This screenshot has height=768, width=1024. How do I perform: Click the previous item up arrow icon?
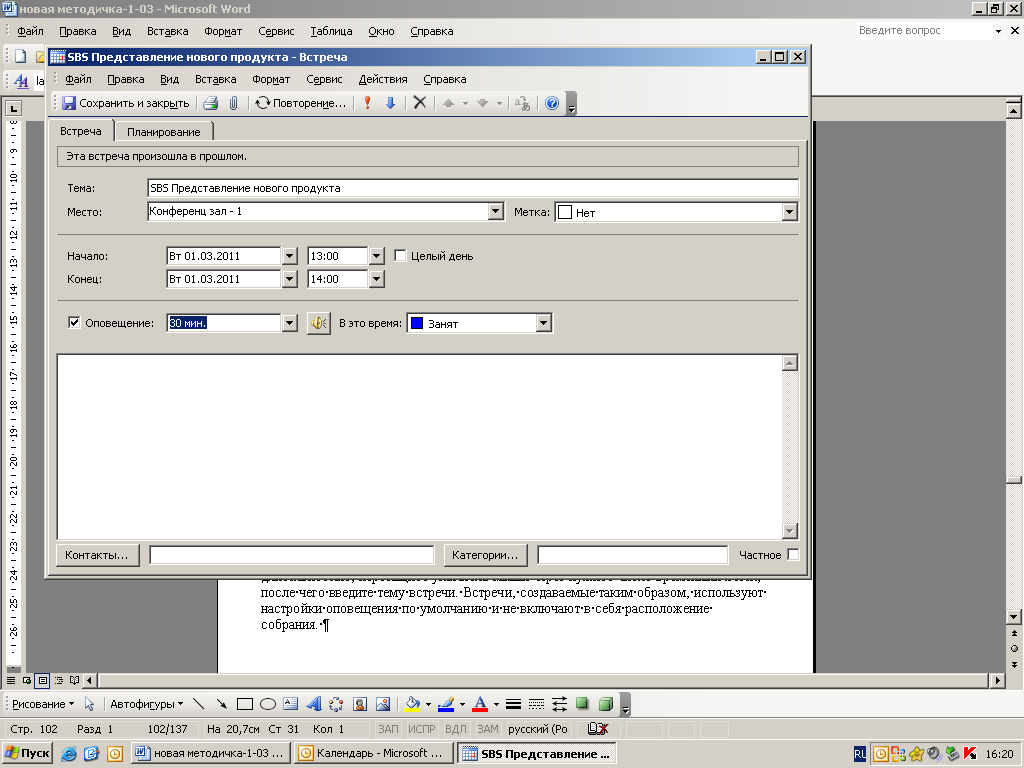coord(449,103)
